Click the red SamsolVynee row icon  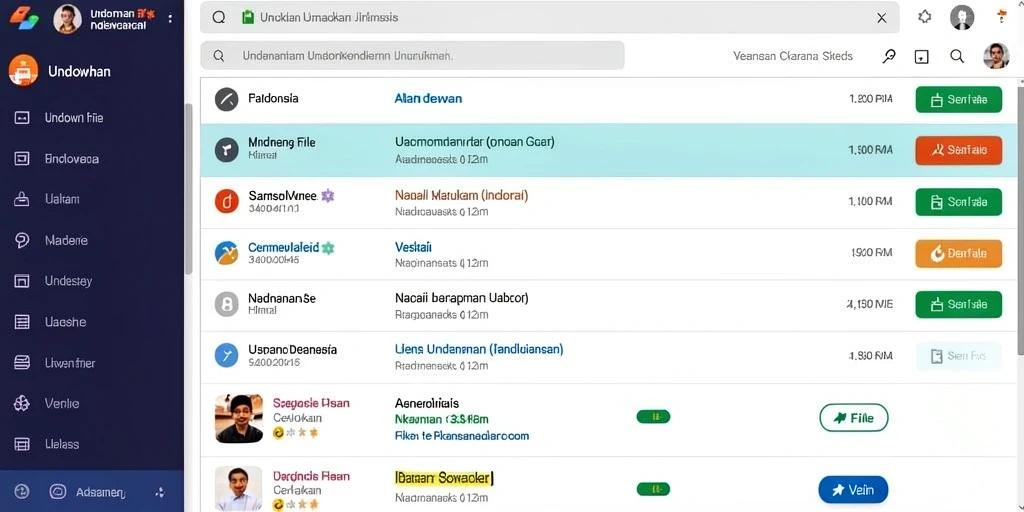click(x=227, y=202)
